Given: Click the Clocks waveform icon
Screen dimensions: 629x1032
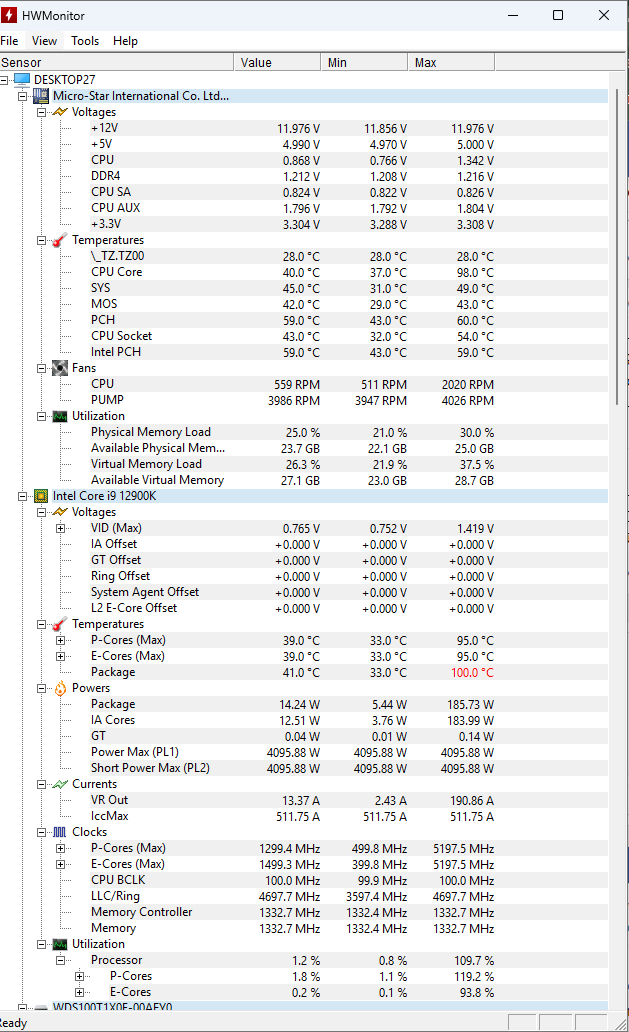Looking at the screenshot, I should pos(60,833).
